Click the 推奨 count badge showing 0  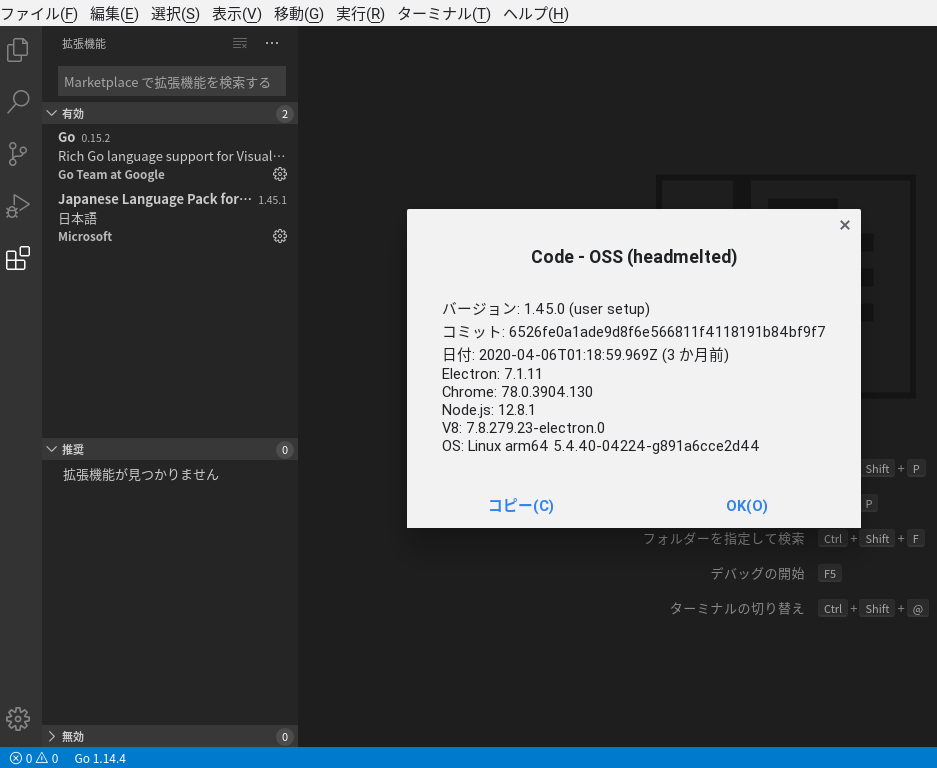285,449
